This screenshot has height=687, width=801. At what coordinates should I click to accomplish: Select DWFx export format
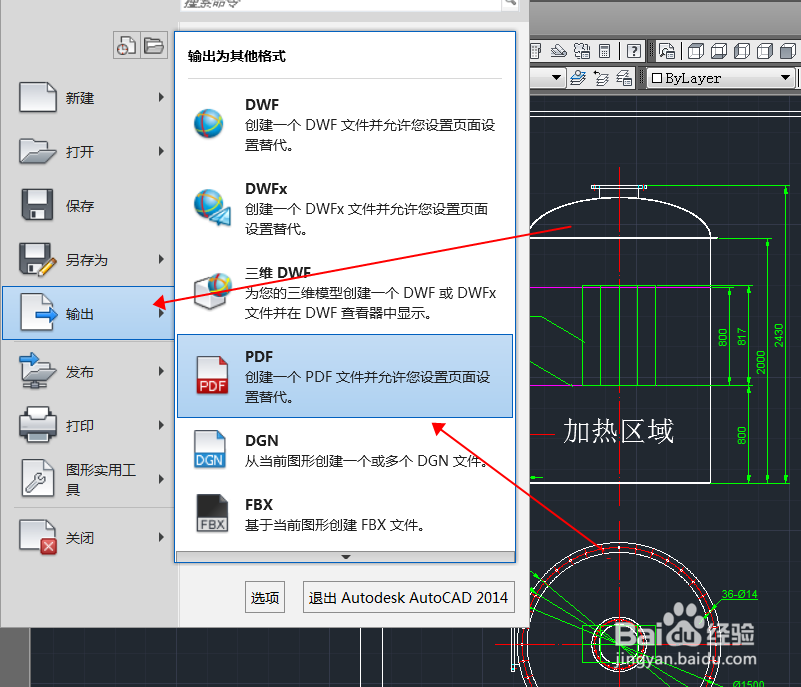click(x=345, y=208)
